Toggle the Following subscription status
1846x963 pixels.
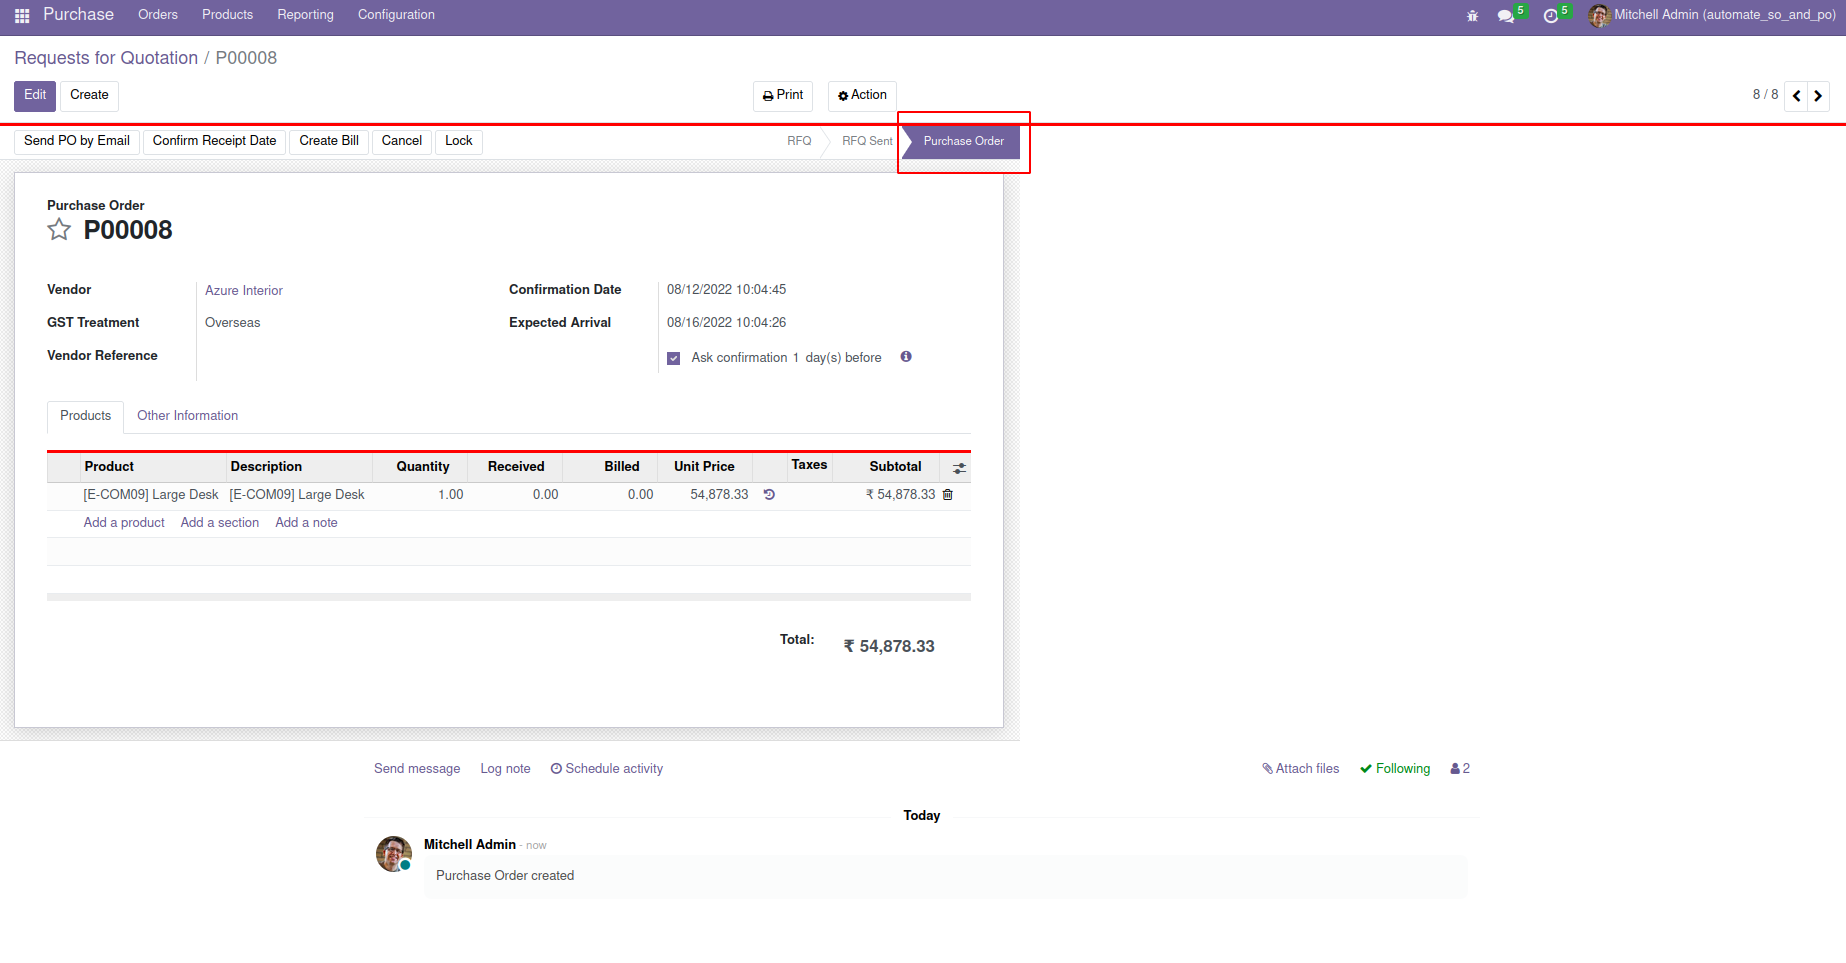pyautogui.click(x=1395, y=769)
